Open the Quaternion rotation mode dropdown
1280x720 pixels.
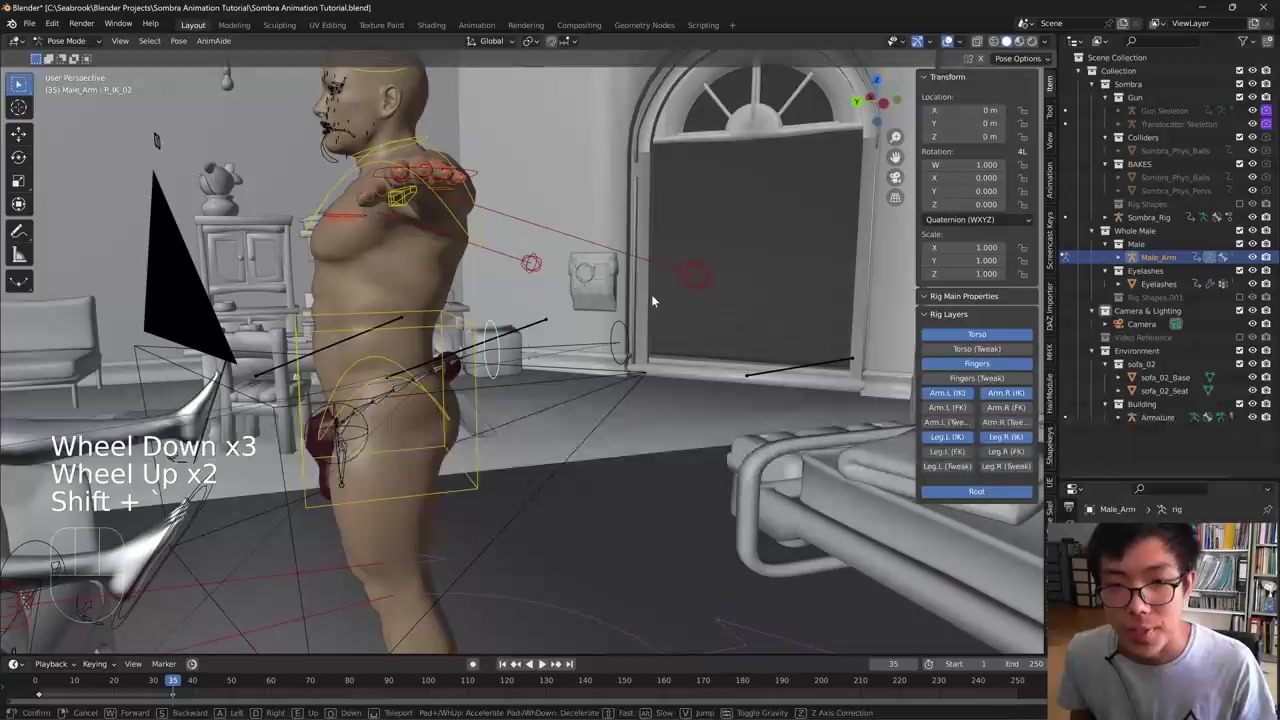977,219
